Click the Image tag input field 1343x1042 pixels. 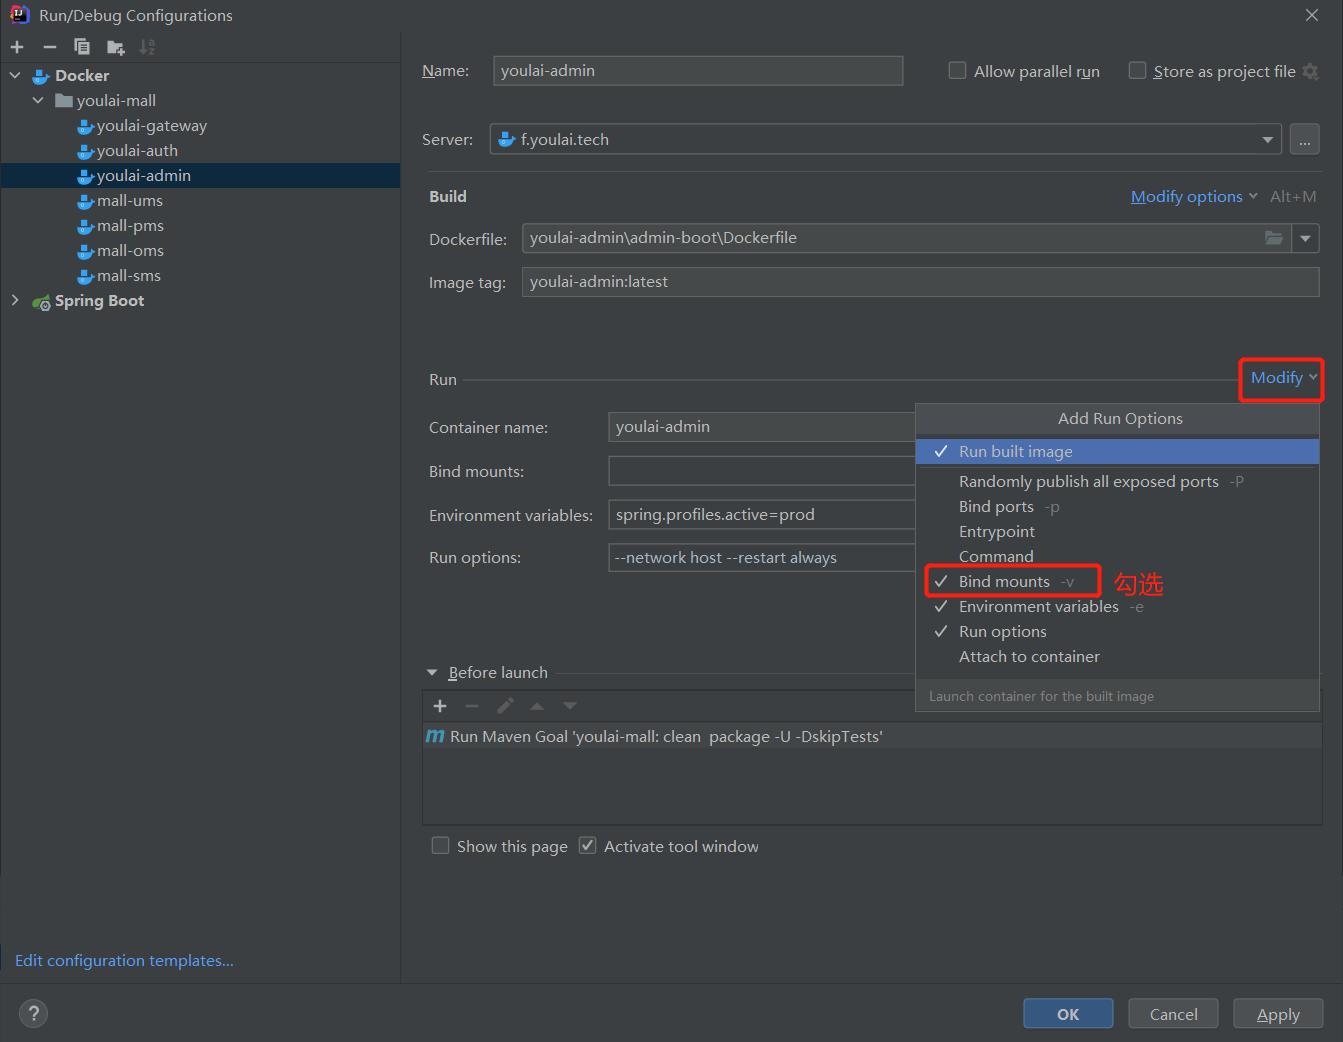(920, 282)
